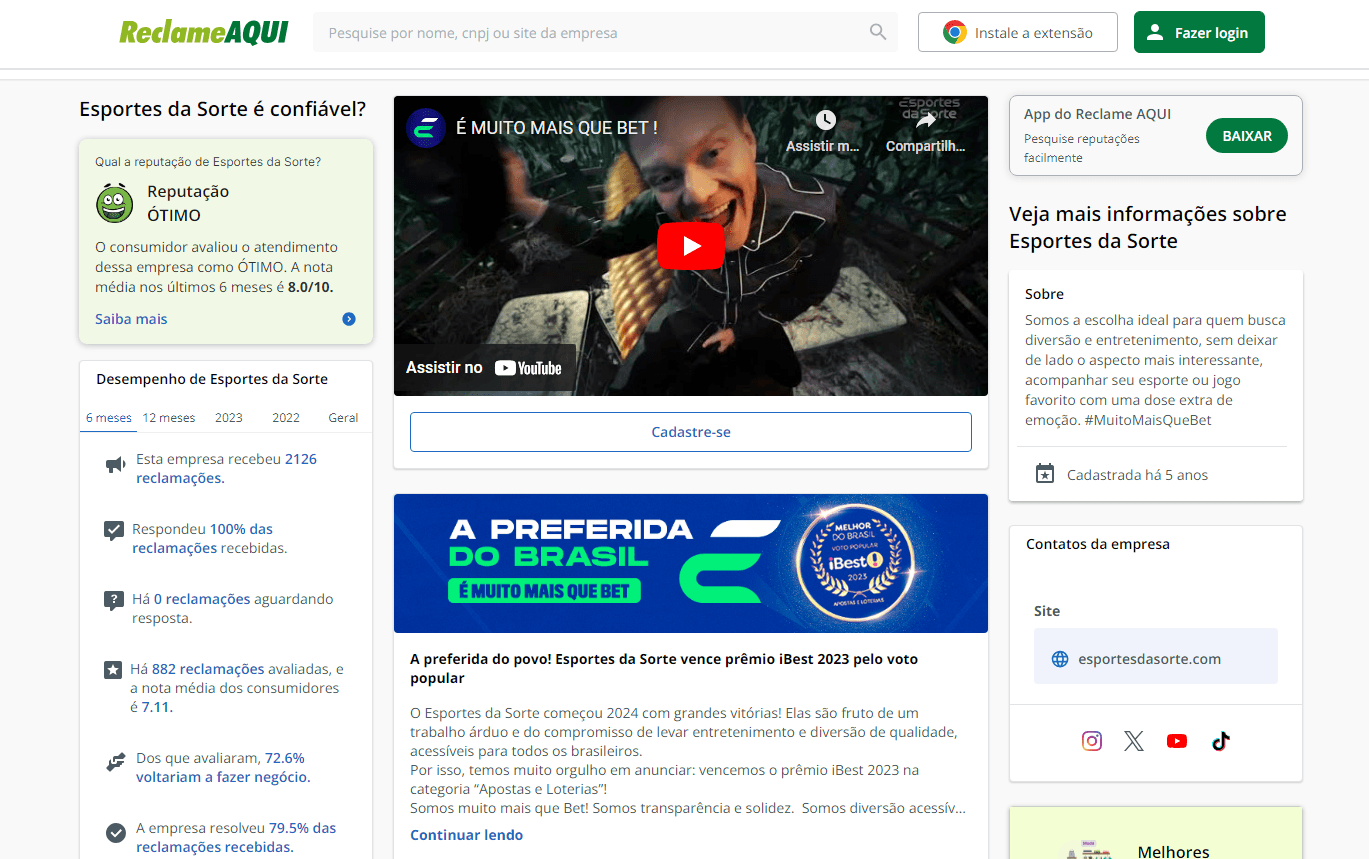
Task: Click the blue arrow icon beside Saiba mais
Action: click(349, 319)
